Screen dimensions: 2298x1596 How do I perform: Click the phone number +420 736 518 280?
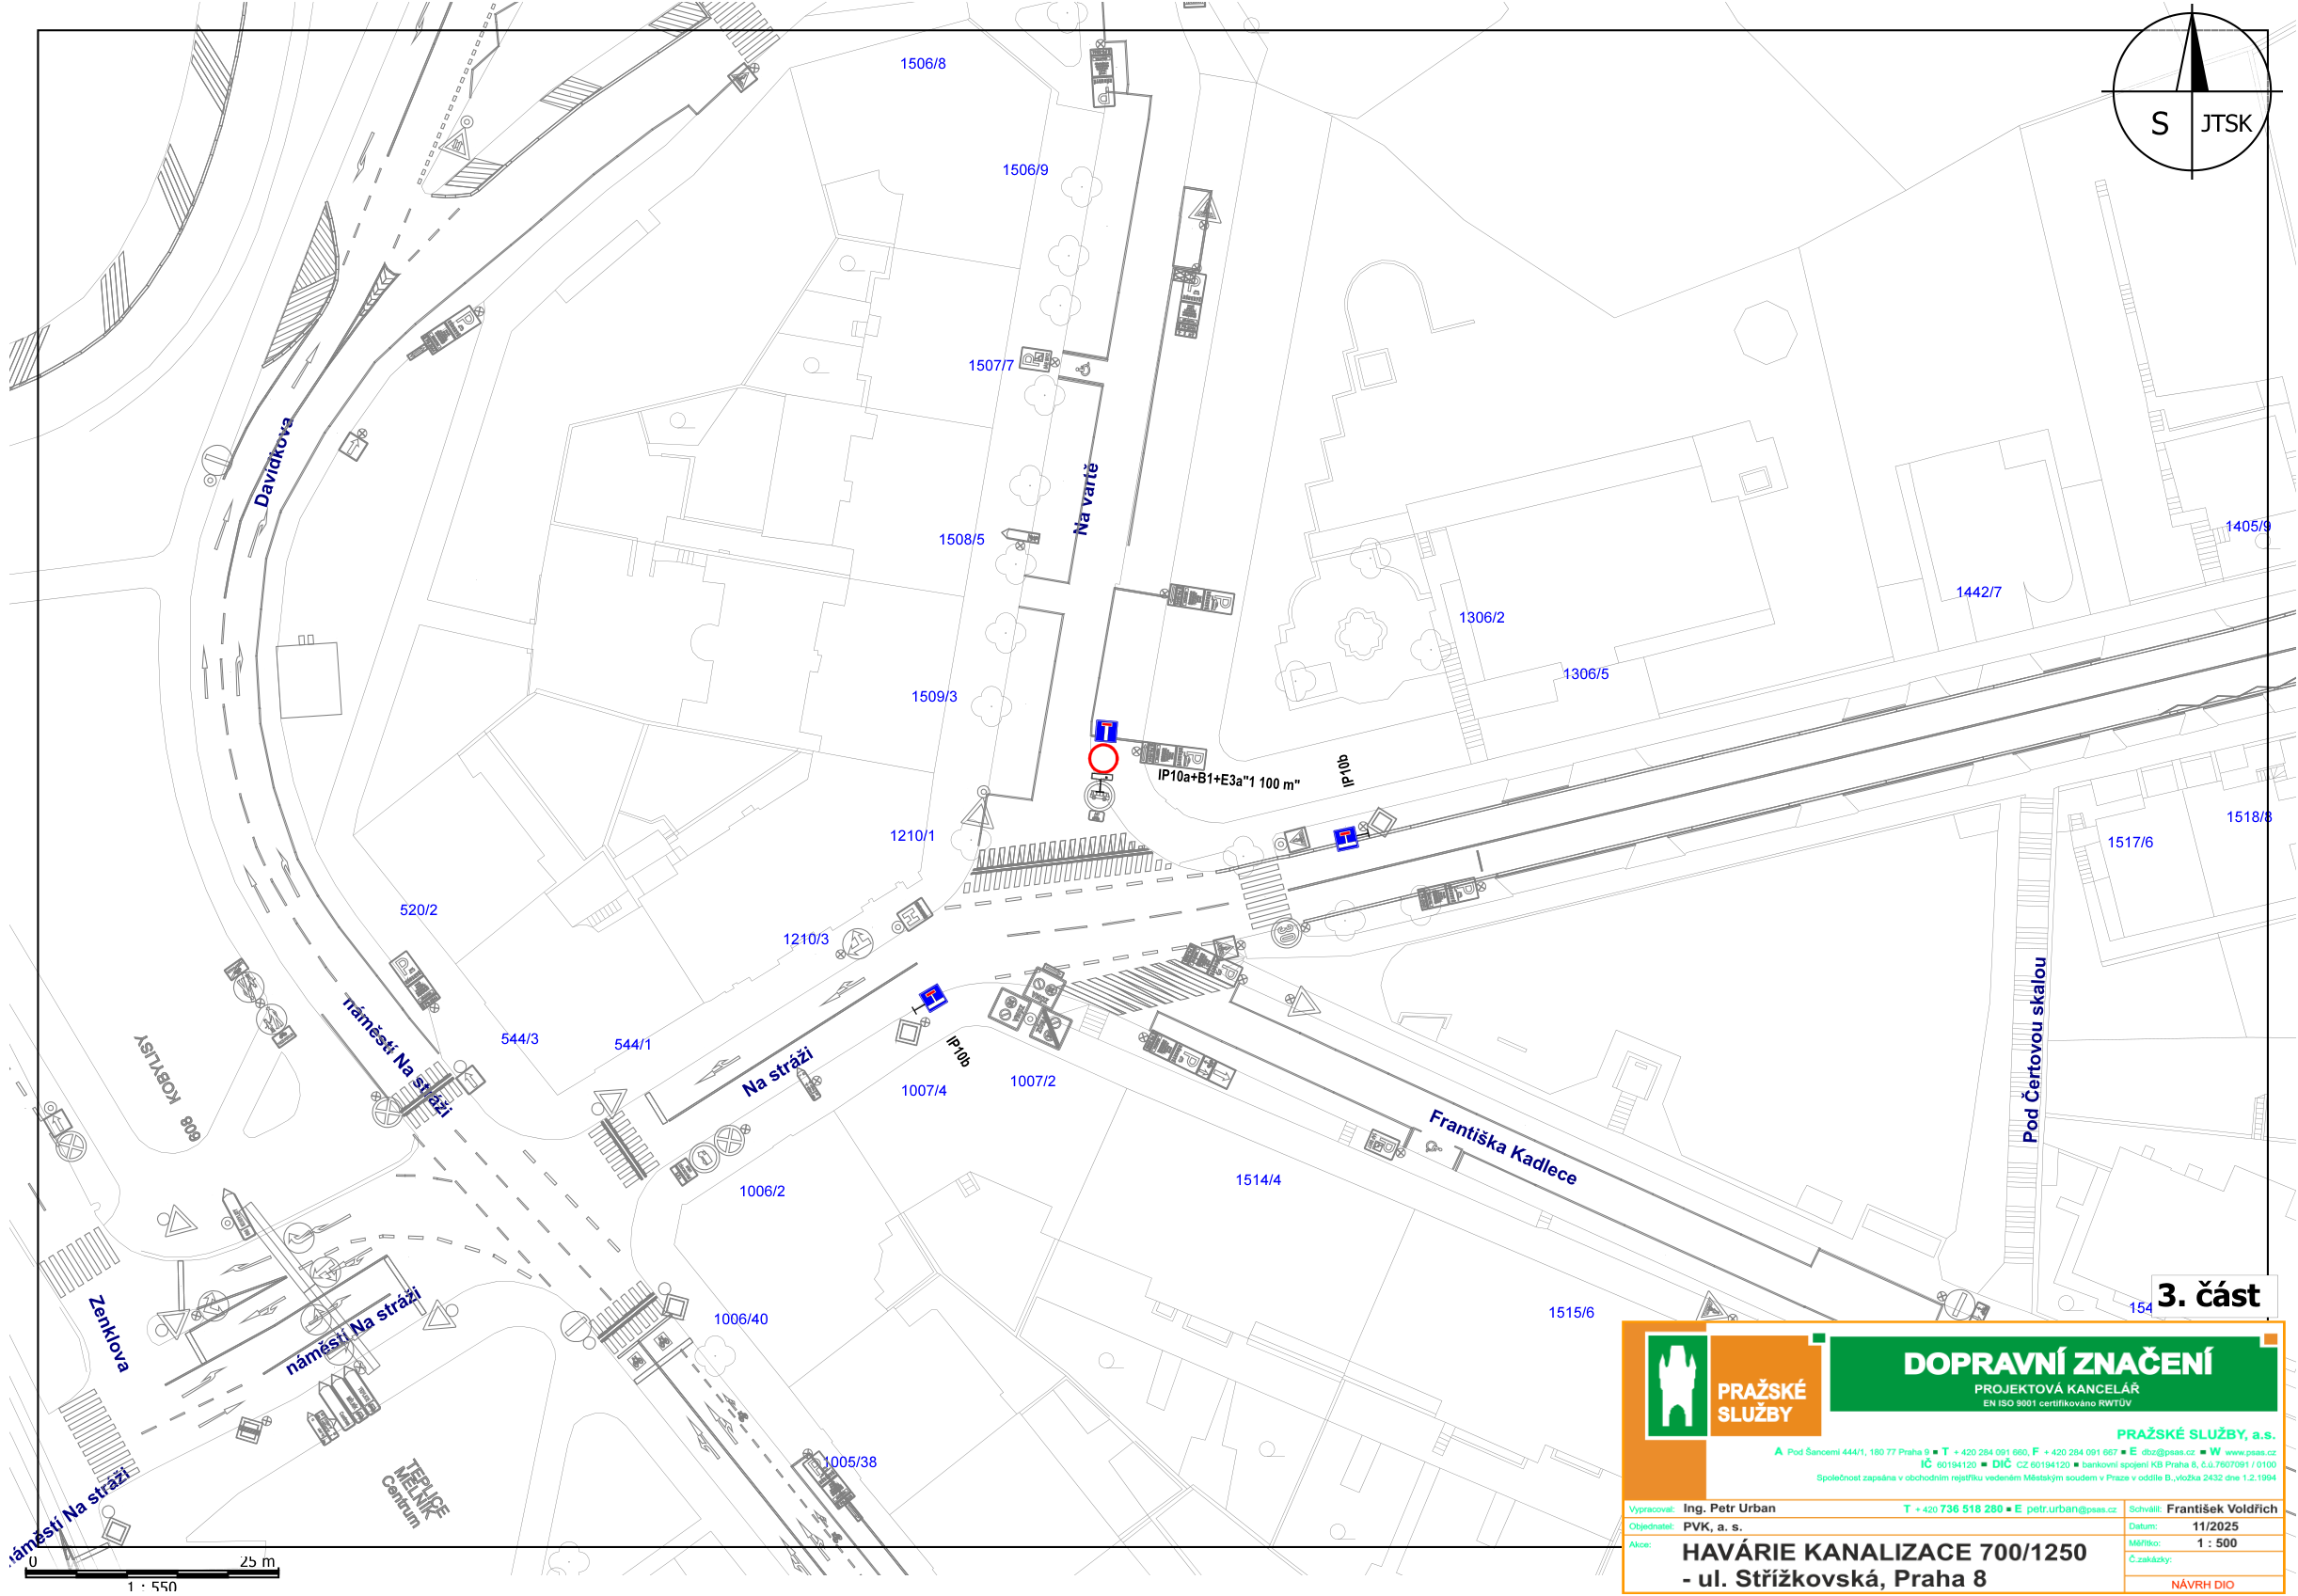pos(1959,1510)
